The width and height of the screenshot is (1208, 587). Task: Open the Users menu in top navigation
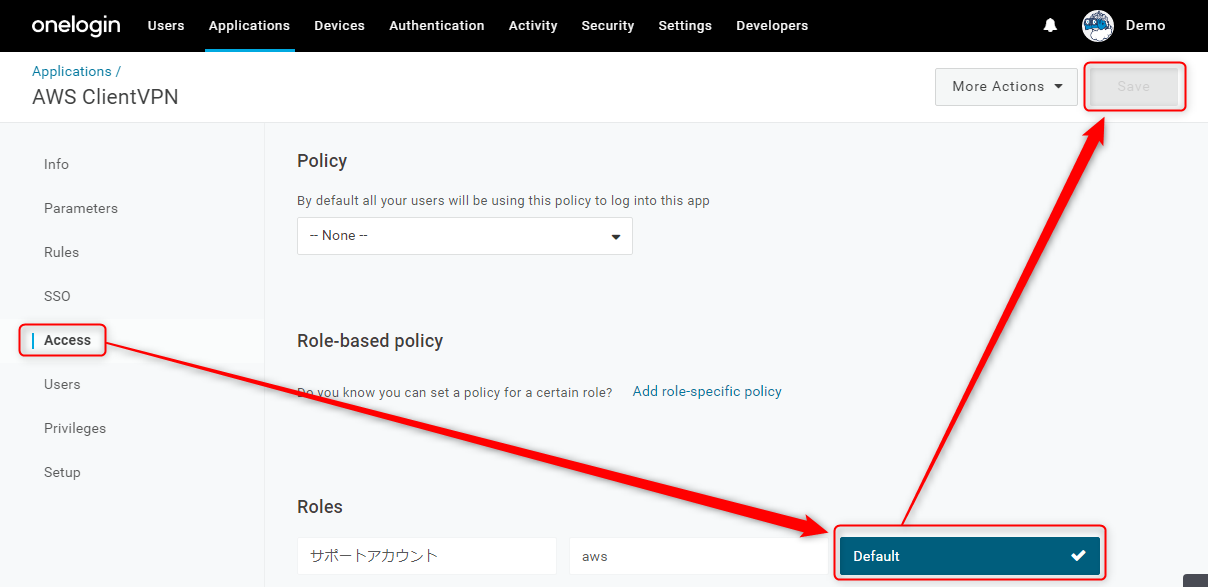(x=166, y=26)
